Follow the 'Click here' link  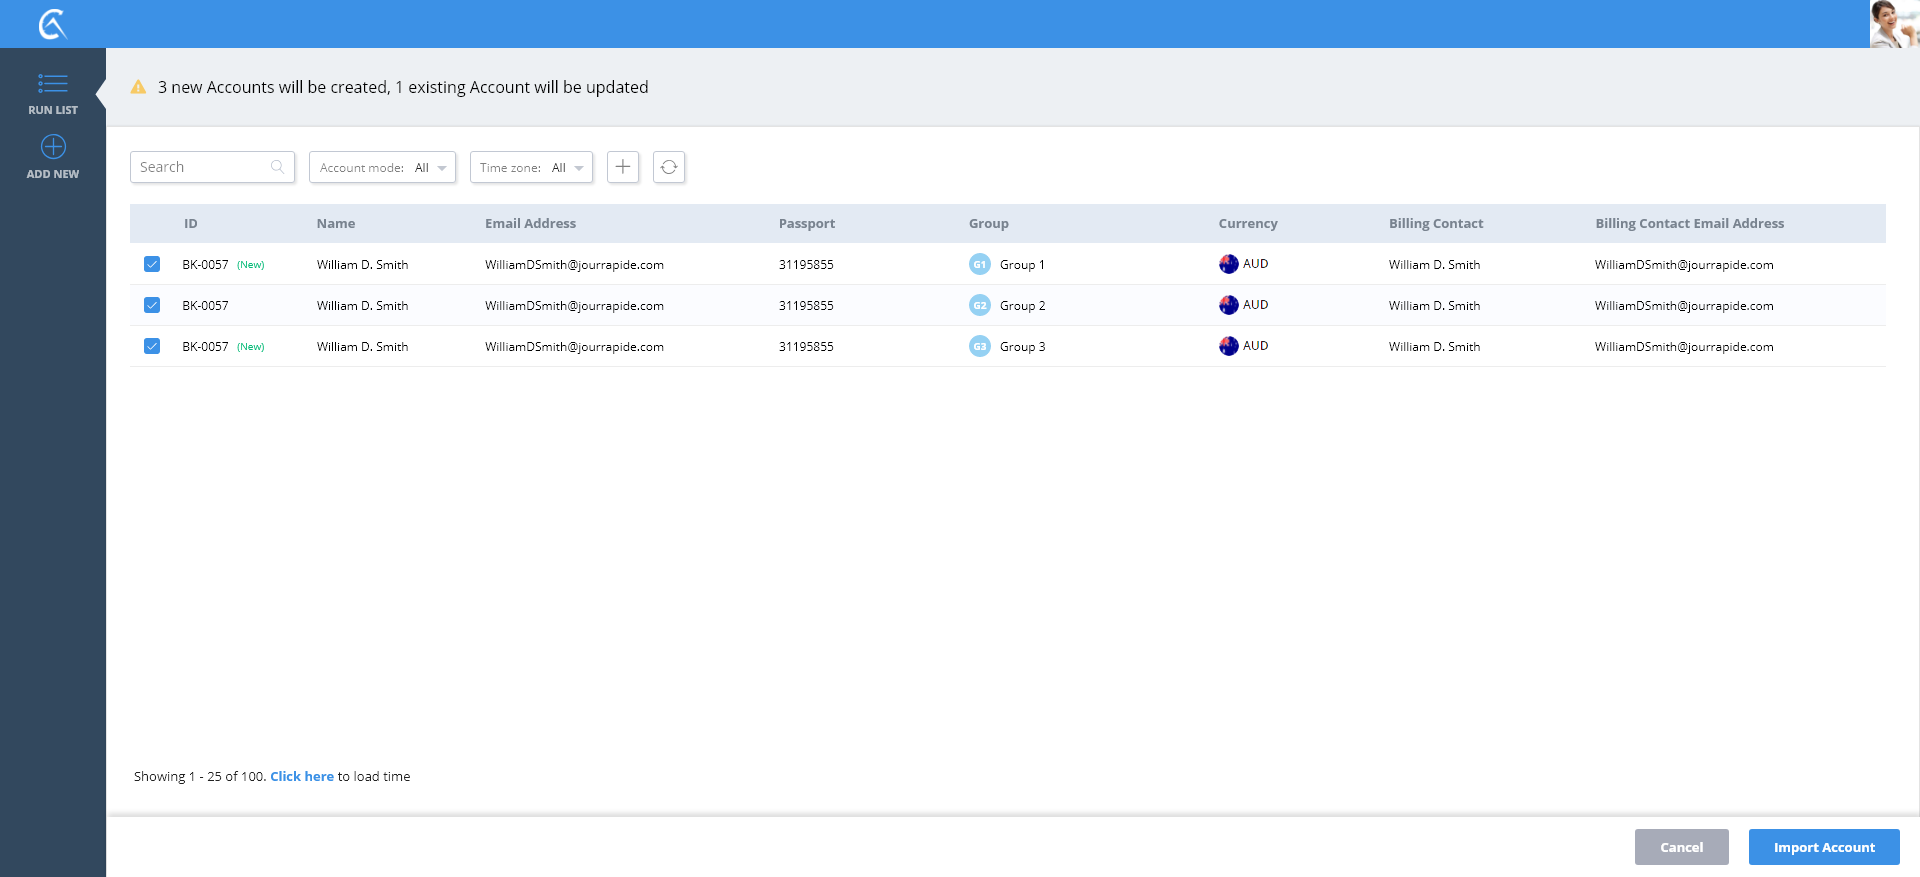click(302, 777)
